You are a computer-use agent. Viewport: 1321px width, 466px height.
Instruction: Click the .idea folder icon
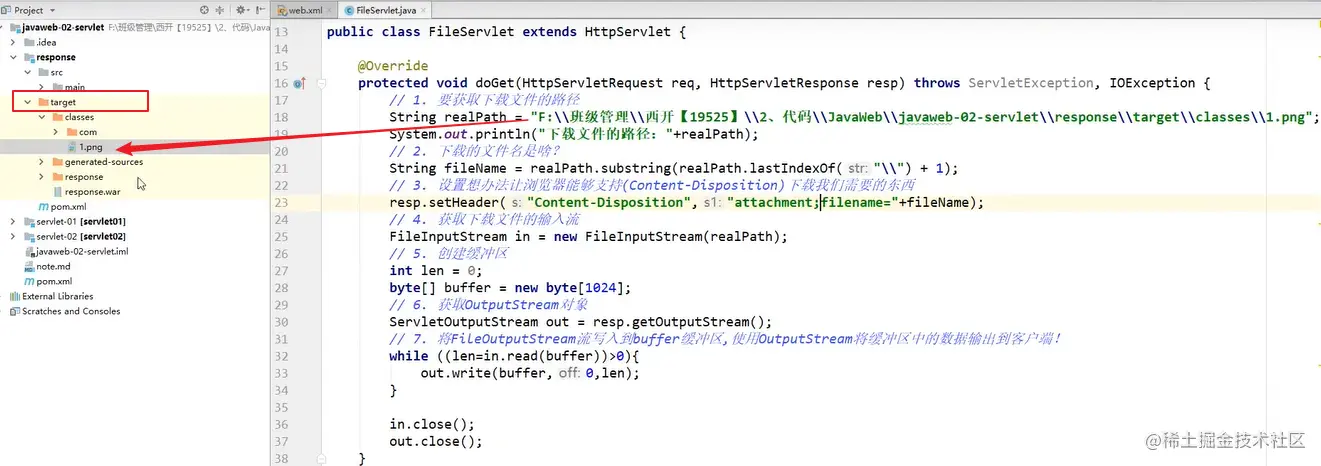pos(28,42)
